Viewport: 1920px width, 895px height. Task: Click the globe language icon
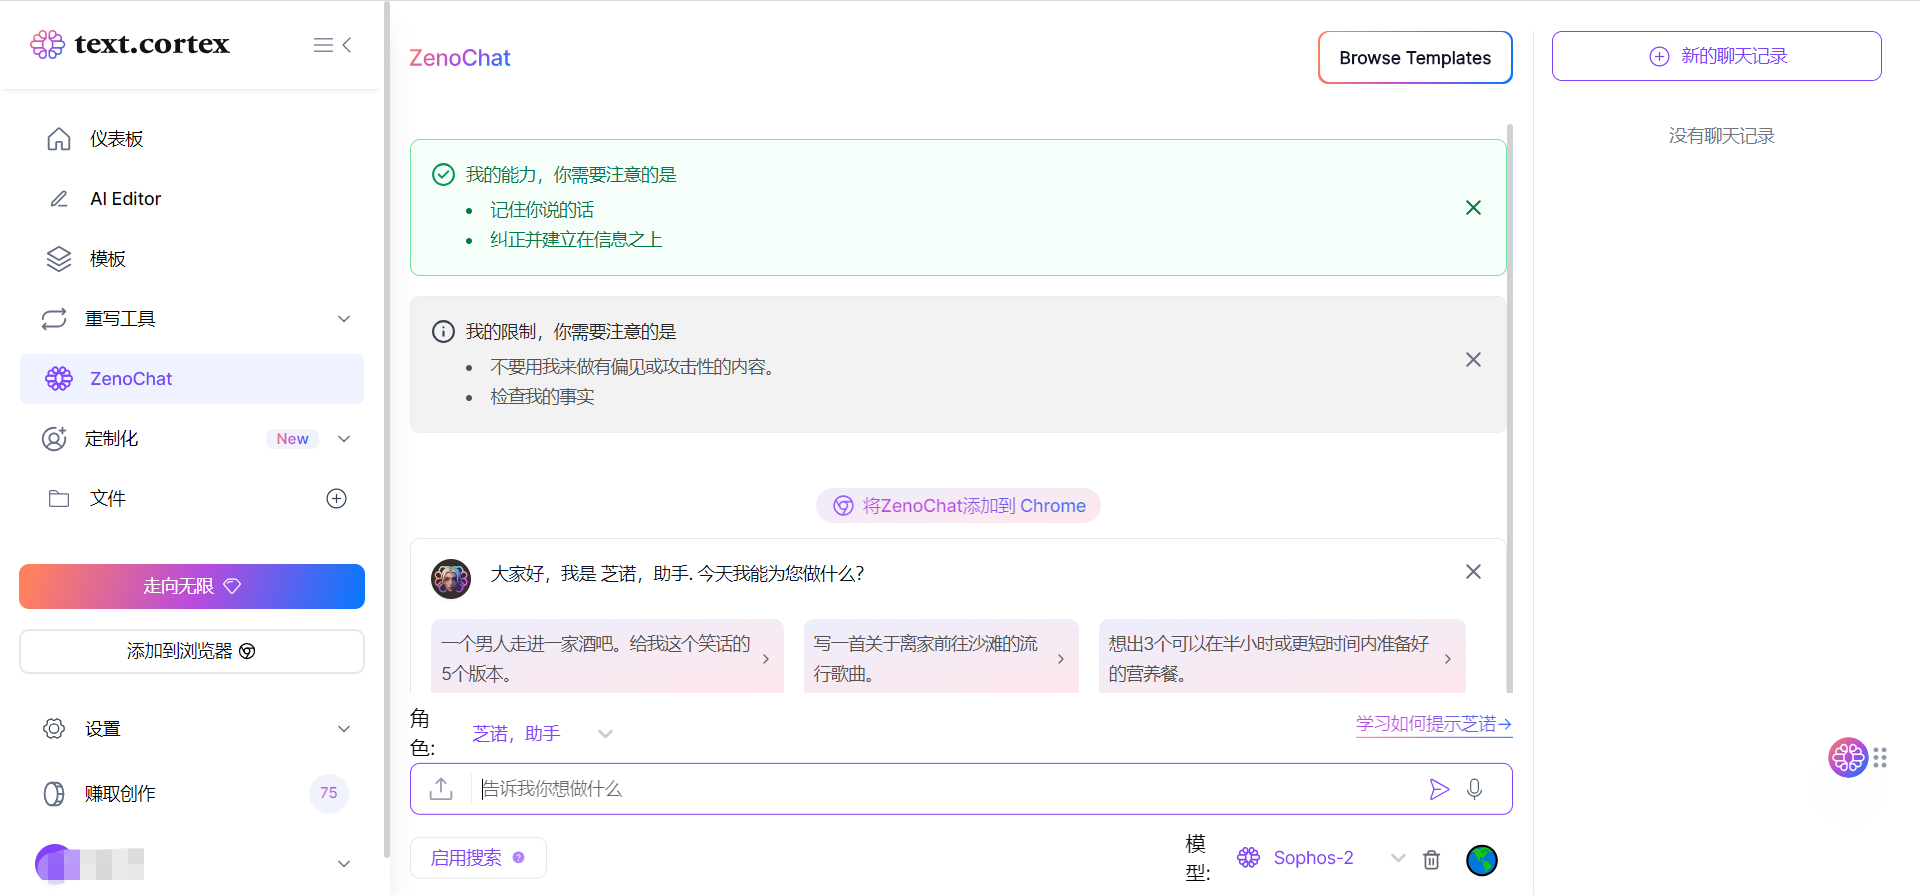(1481, 859)
